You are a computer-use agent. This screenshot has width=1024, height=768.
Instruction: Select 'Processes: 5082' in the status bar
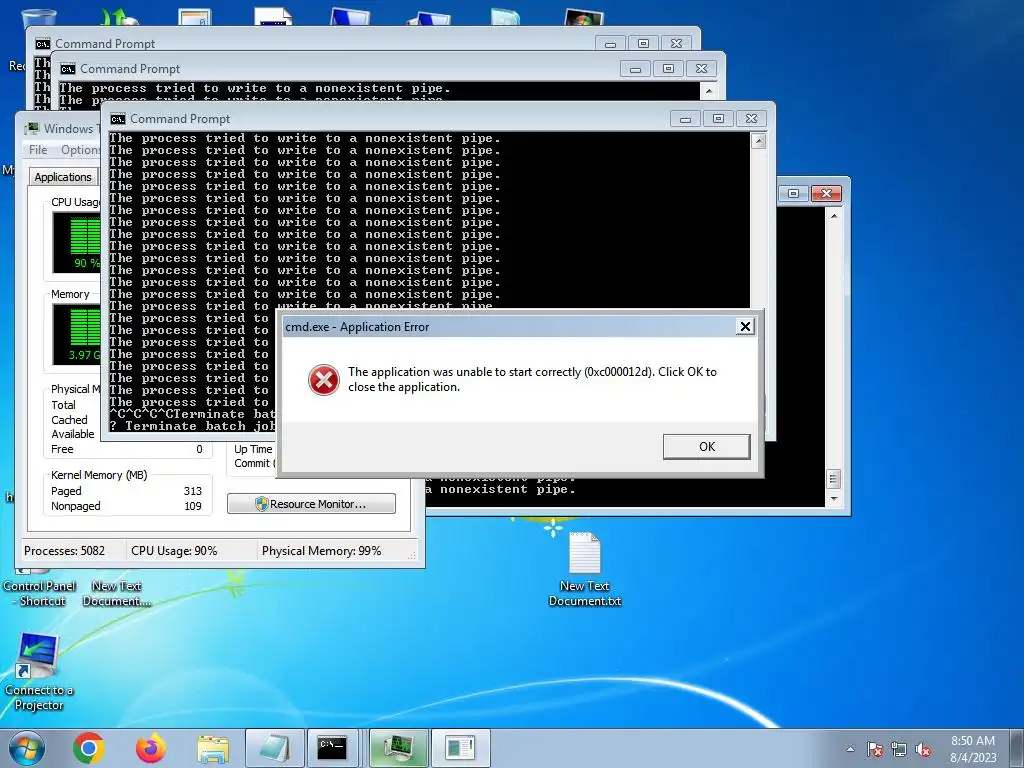point(64,551)
